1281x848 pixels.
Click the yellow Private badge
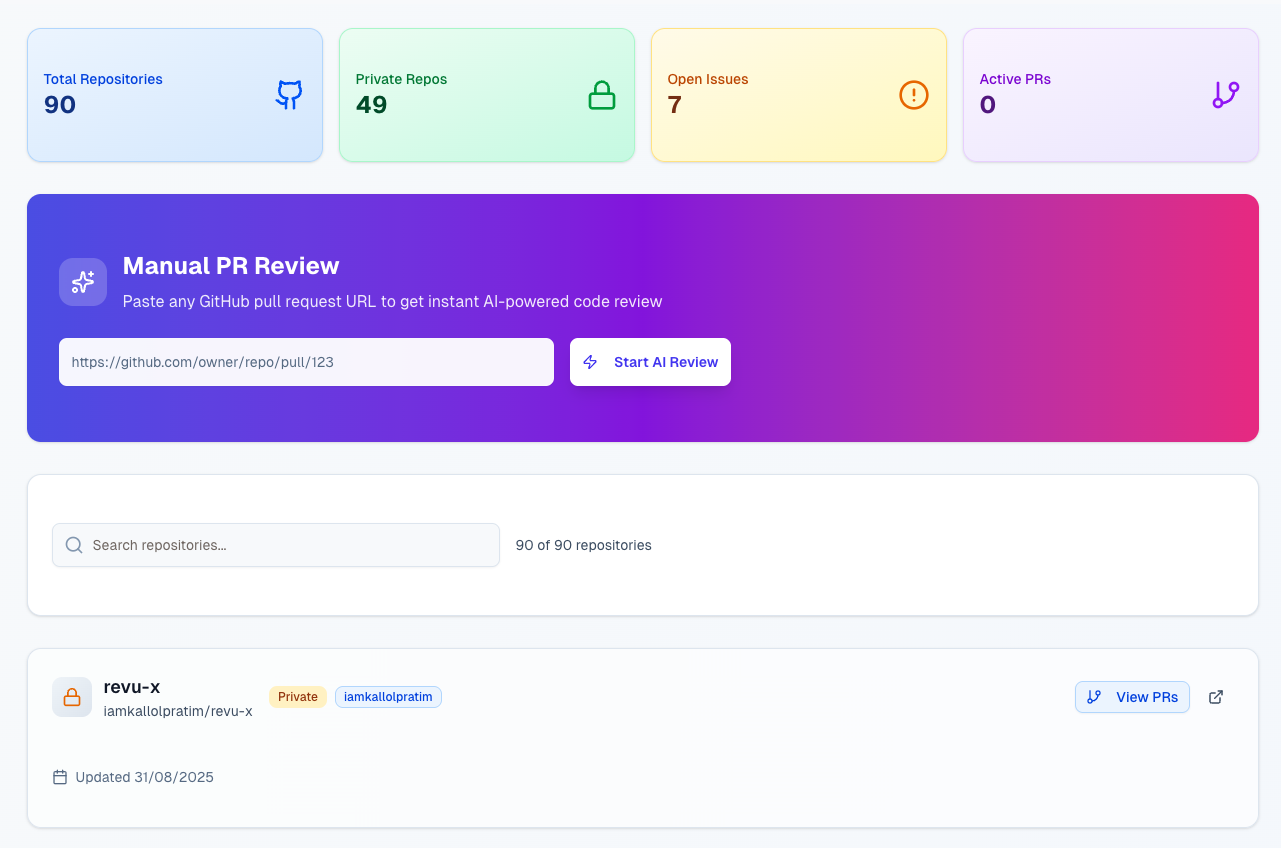click(298, 697)
